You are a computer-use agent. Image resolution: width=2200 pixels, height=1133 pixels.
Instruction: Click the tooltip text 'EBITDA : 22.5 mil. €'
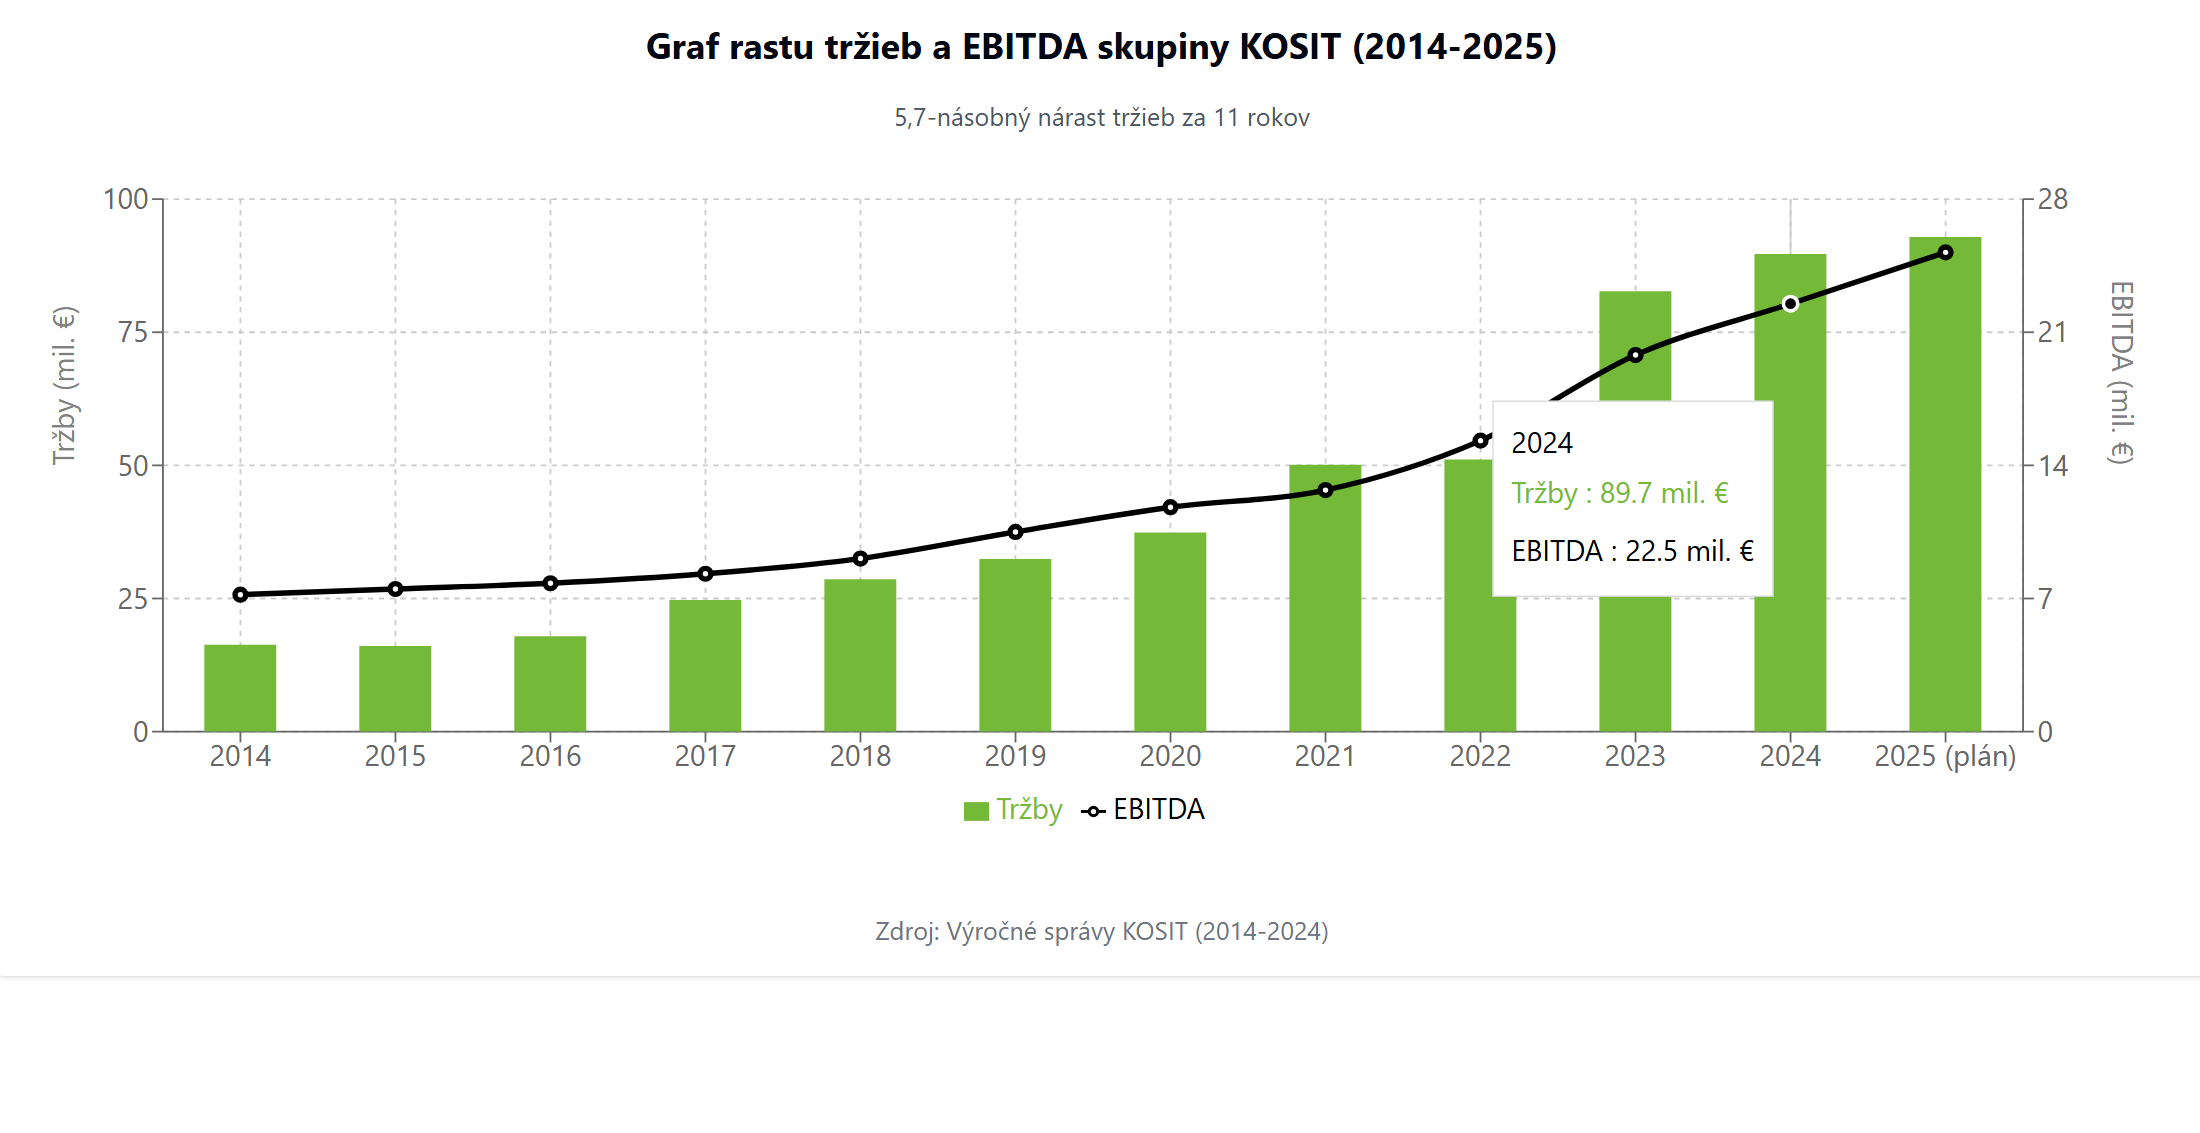1632,551
